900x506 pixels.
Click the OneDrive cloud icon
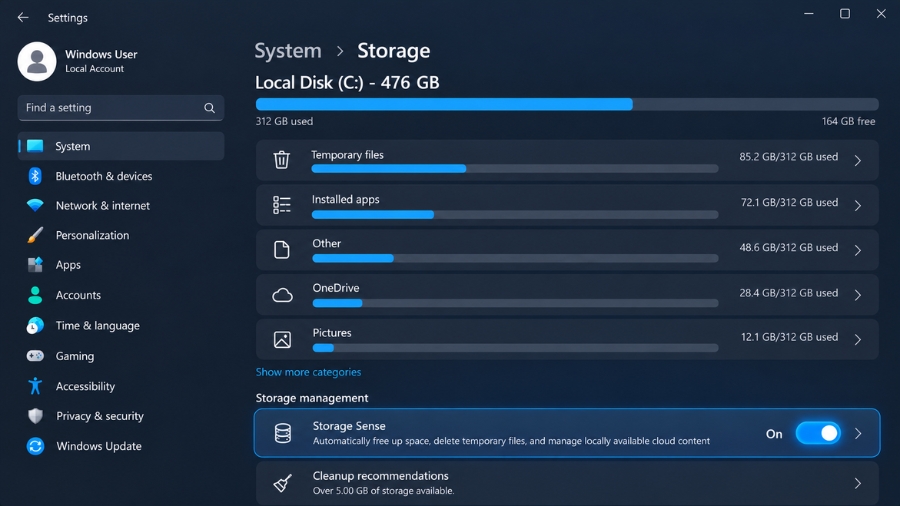point(282,295)
